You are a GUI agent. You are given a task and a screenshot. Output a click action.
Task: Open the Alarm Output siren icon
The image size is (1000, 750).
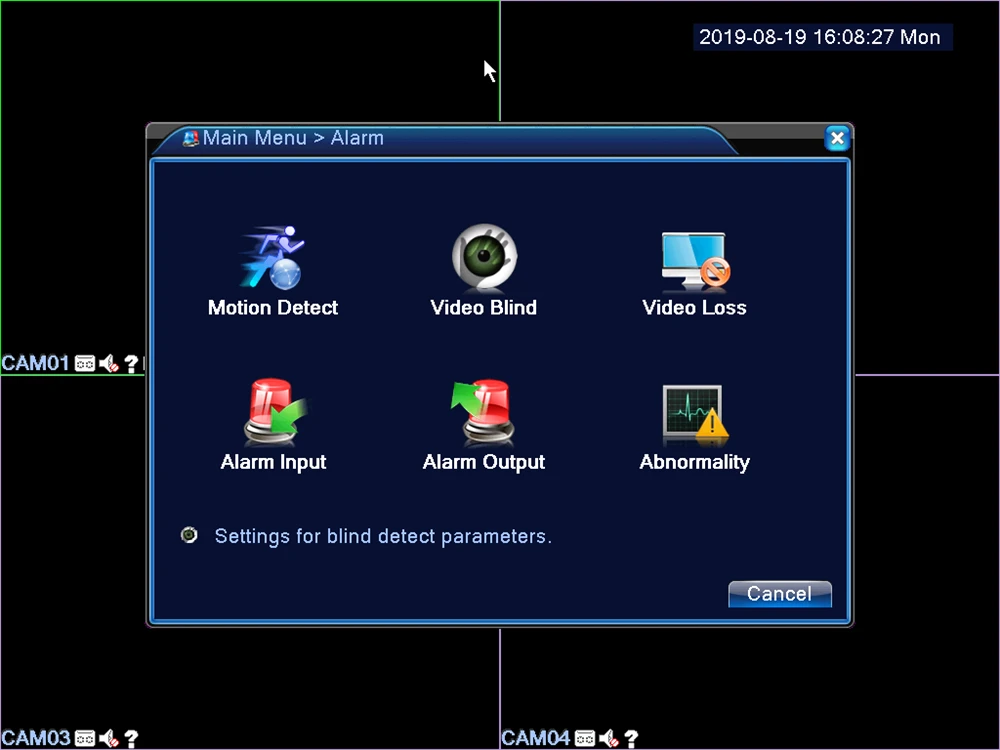point(483,412)
